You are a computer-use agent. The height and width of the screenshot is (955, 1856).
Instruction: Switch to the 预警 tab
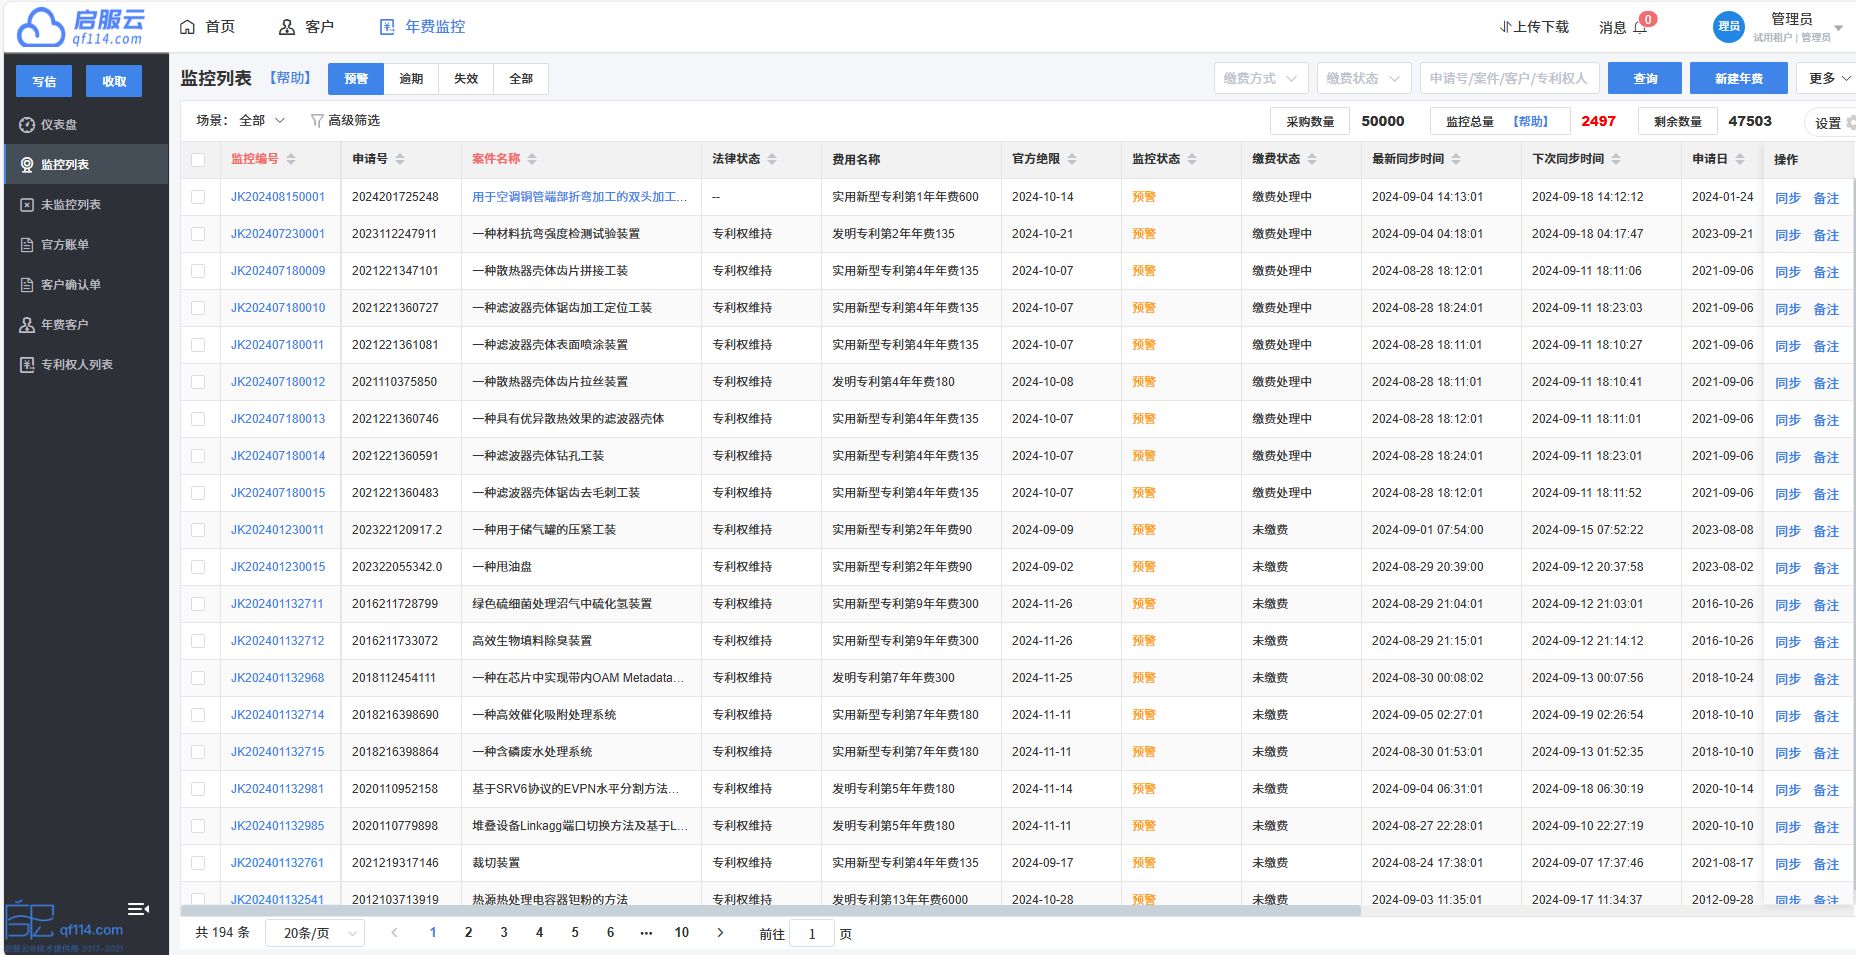[x=356, y=79]
